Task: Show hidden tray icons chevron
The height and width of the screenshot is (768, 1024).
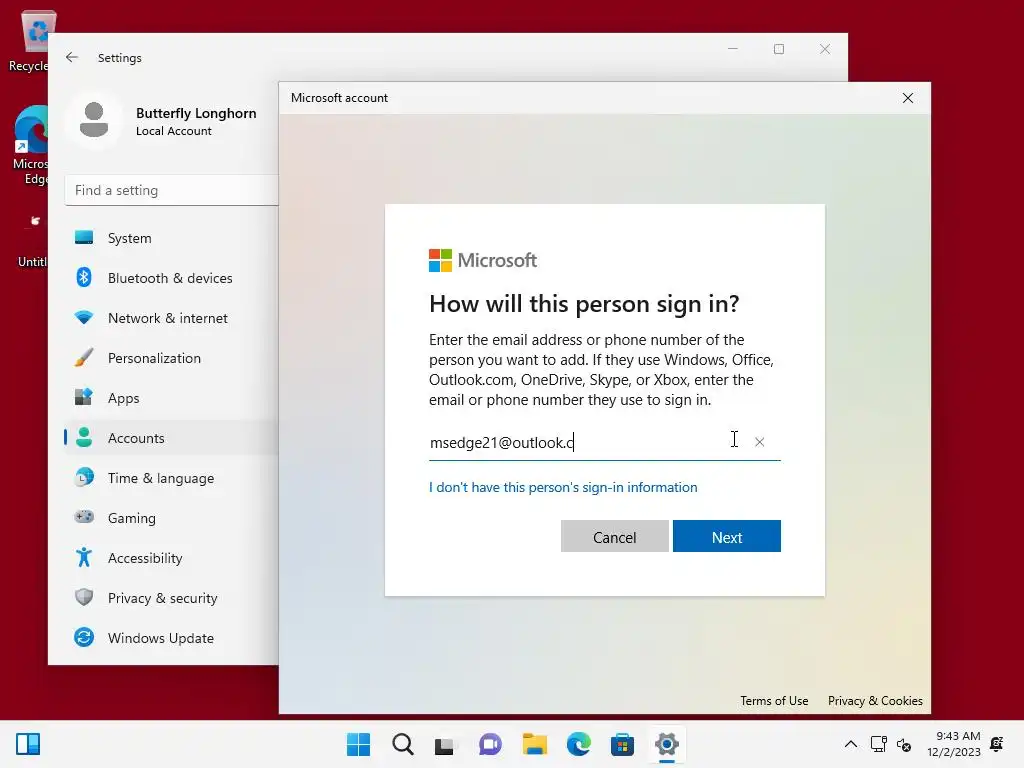Action: [851, 744]
